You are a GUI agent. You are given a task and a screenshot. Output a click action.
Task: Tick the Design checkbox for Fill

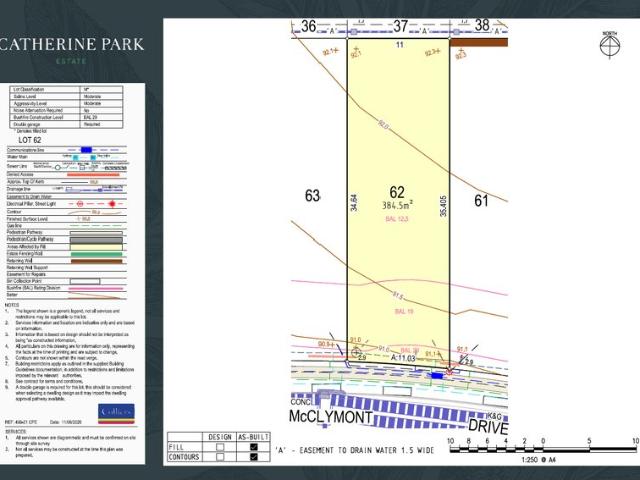click(x=220, y=447)
